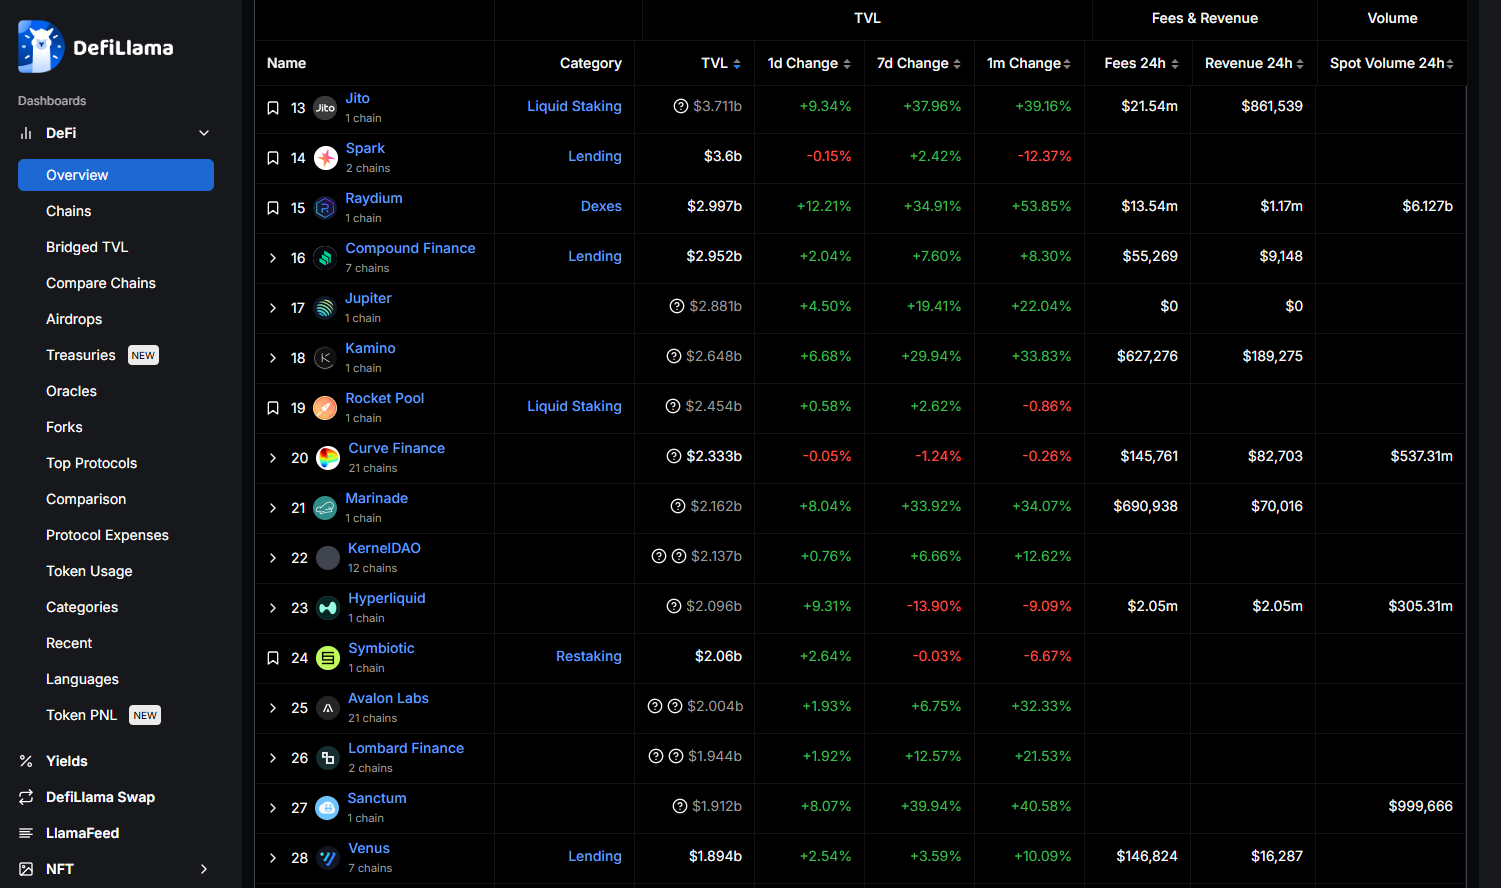Image resolution: width=1501 pixels, height=888 pixels.
Task: Open the Jito protocol link
Action: pyautogui.click(x=357, y=98)
